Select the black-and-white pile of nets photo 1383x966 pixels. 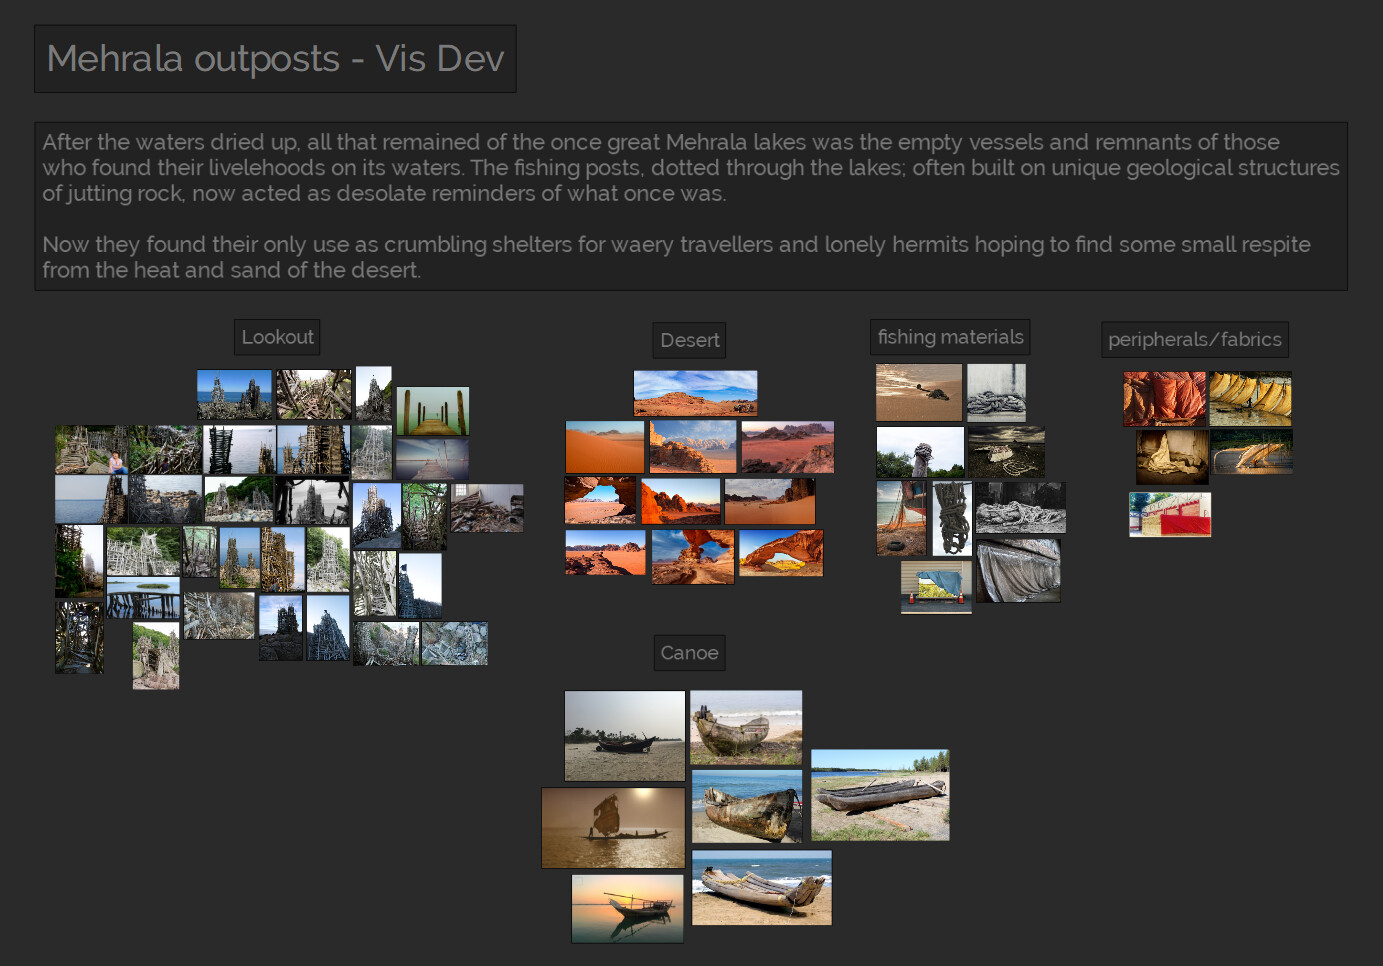pos(1020,508)
